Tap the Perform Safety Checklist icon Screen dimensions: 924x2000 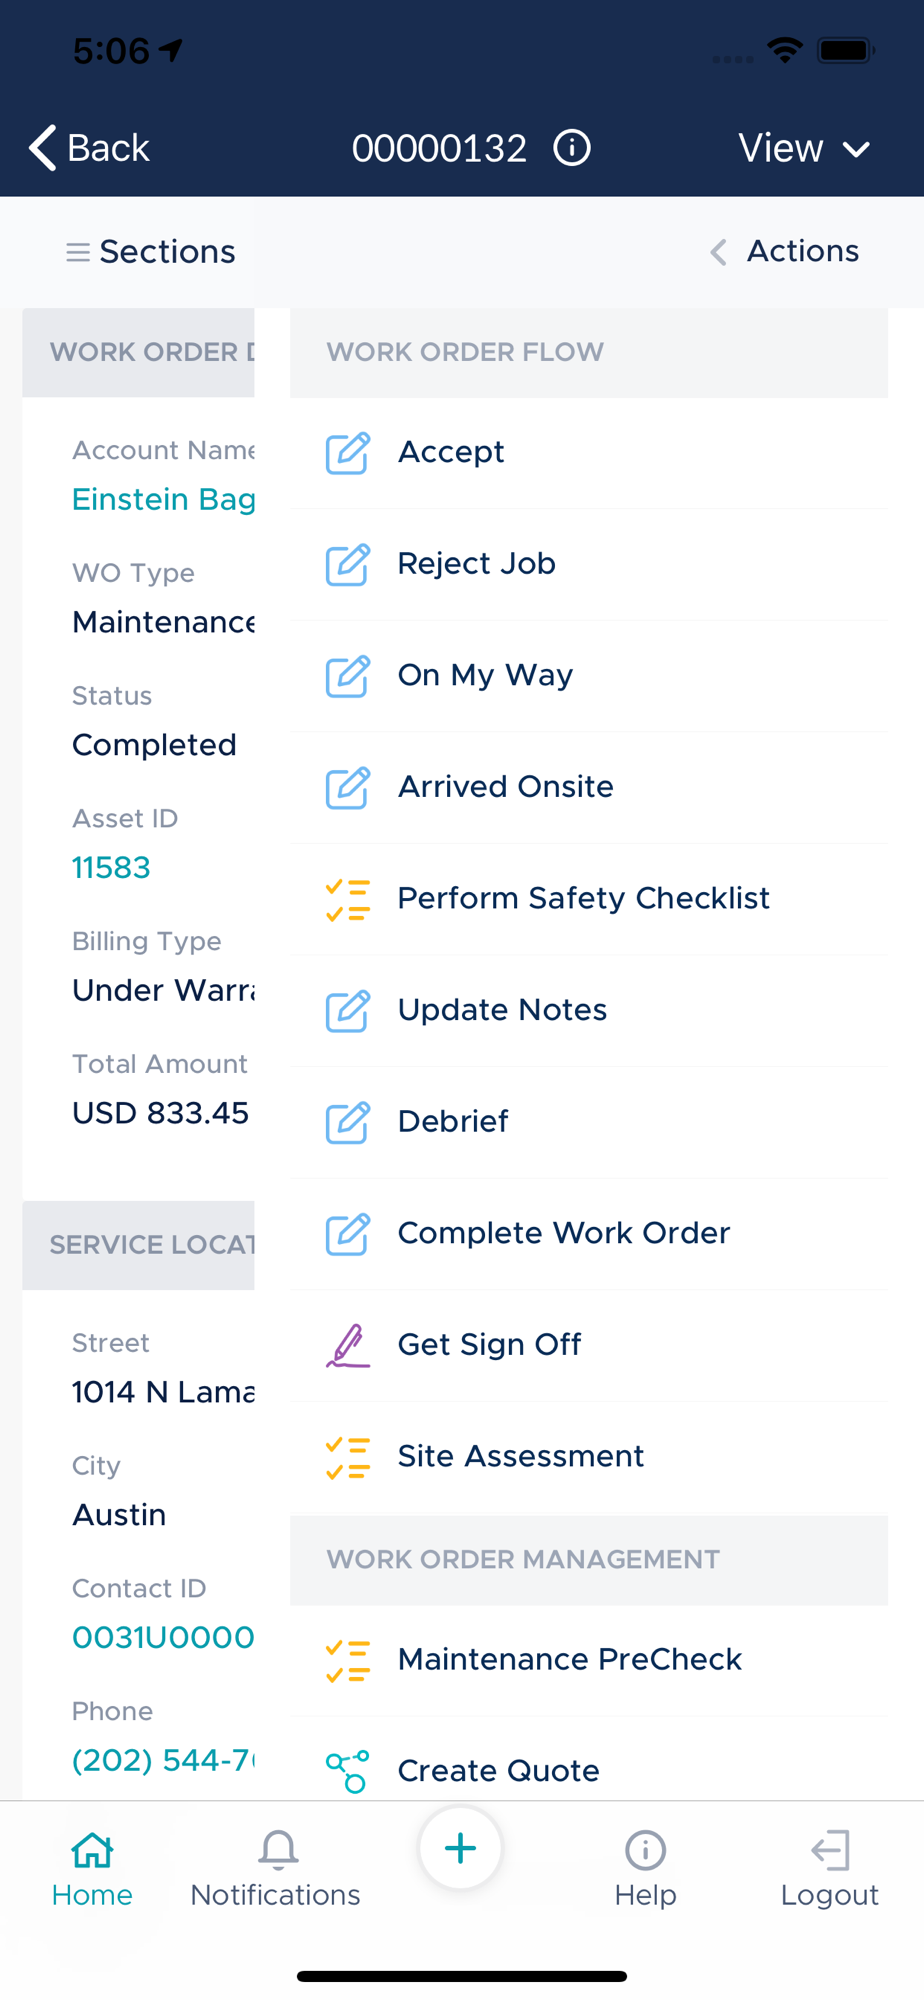coord(348,899)
